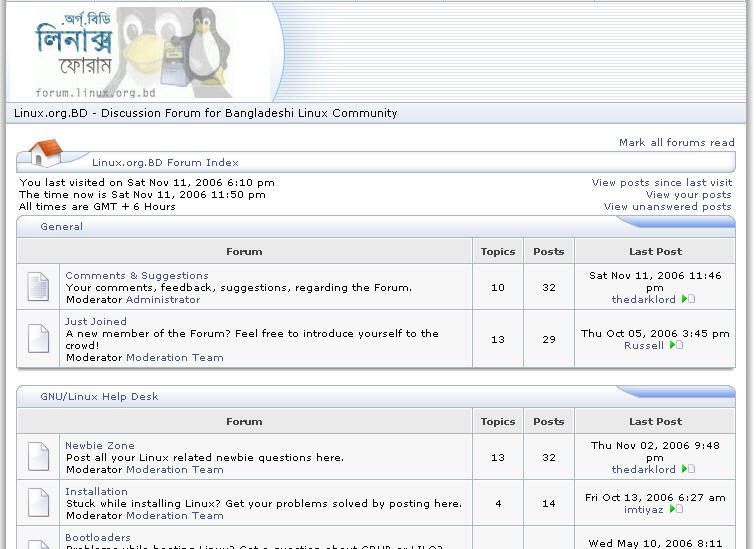
Task: Click the folder icon beside Just Joined
Action: (x=38, y=339)
